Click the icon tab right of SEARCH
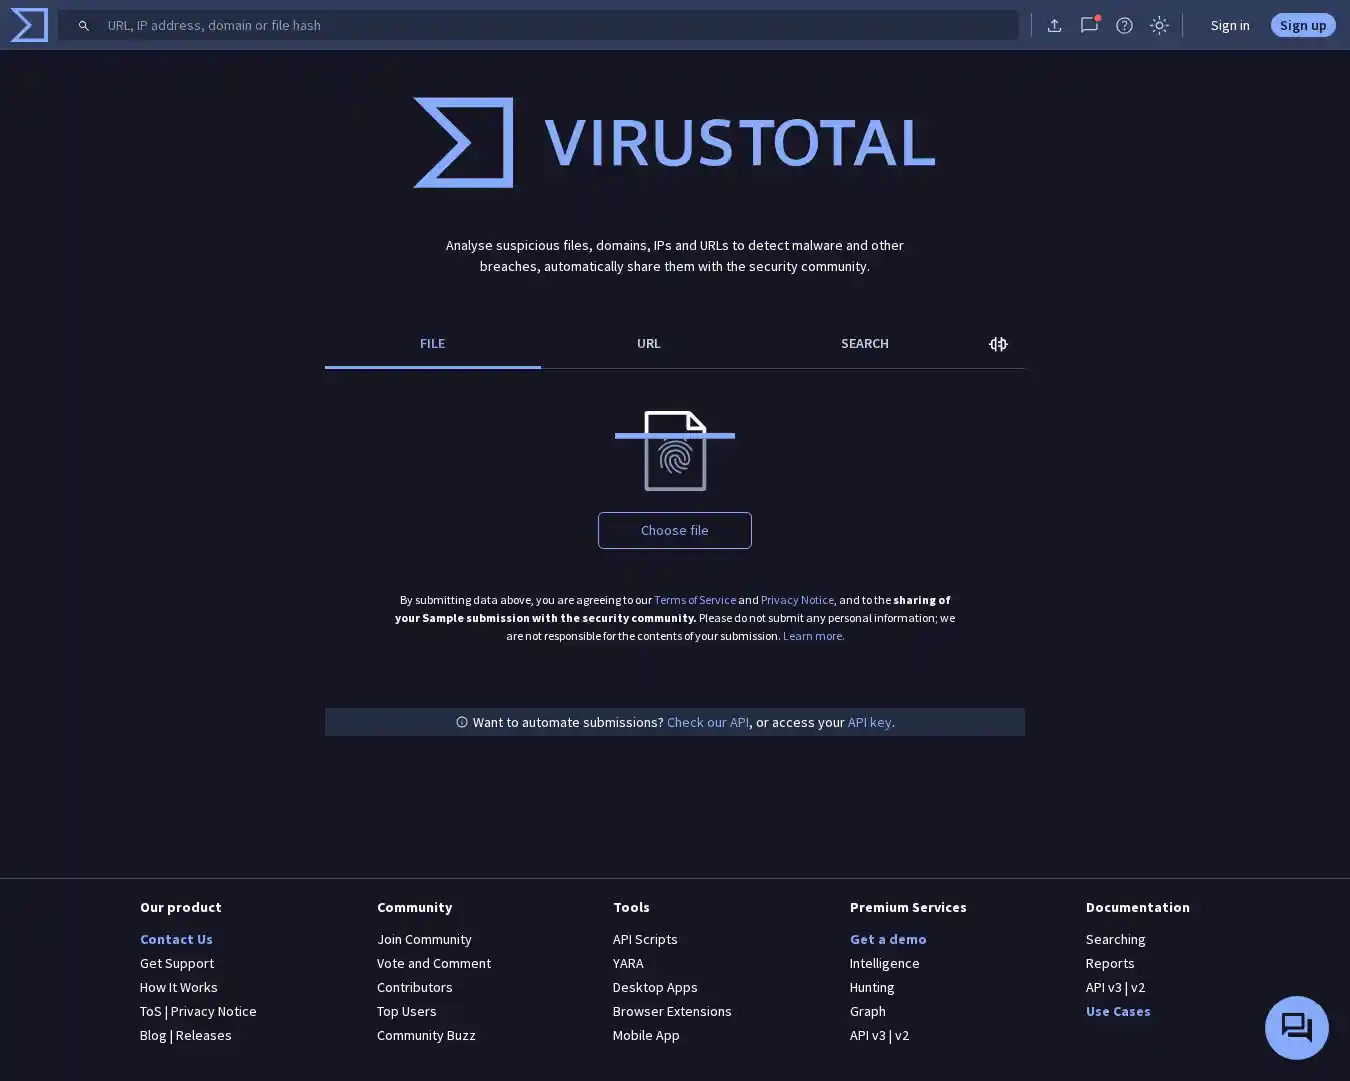 [x=998, y=344]
